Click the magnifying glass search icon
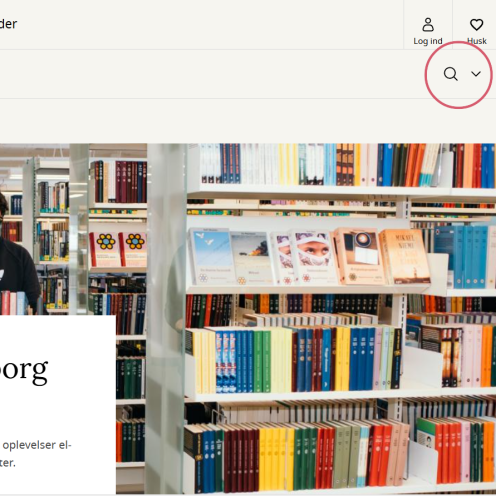 (x=451, y=74)
